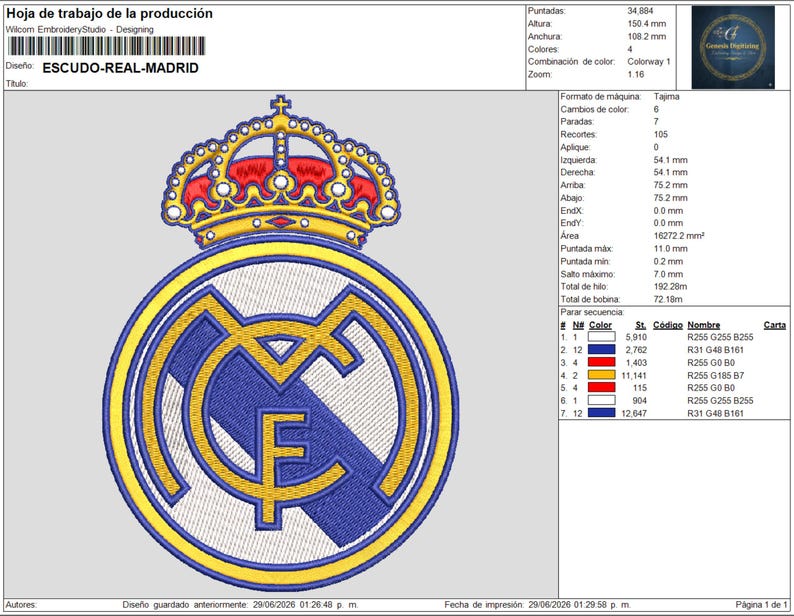Click the Real Madrid crest embroidery preview
Image resolution: width=794 pixels, height=616 pixels.
282,343
